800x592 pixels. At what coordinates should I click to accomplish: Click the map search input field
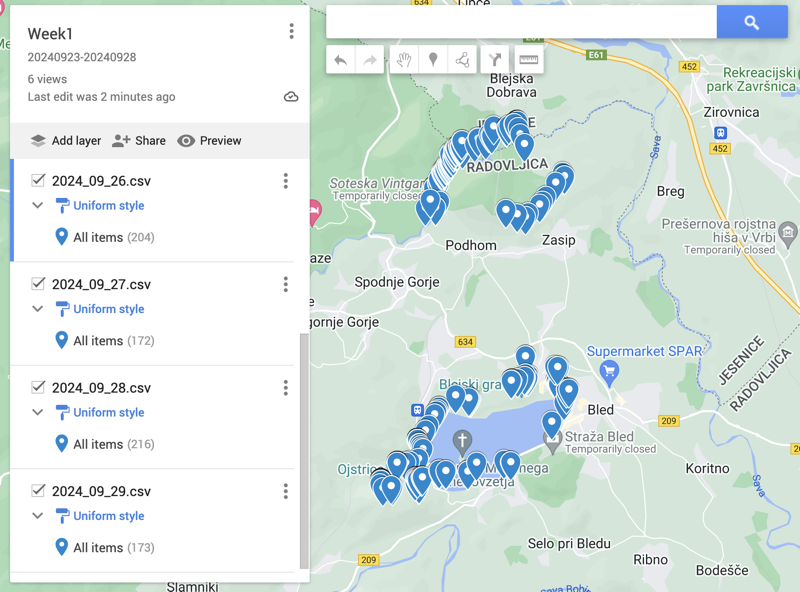[x=520, y=22]
